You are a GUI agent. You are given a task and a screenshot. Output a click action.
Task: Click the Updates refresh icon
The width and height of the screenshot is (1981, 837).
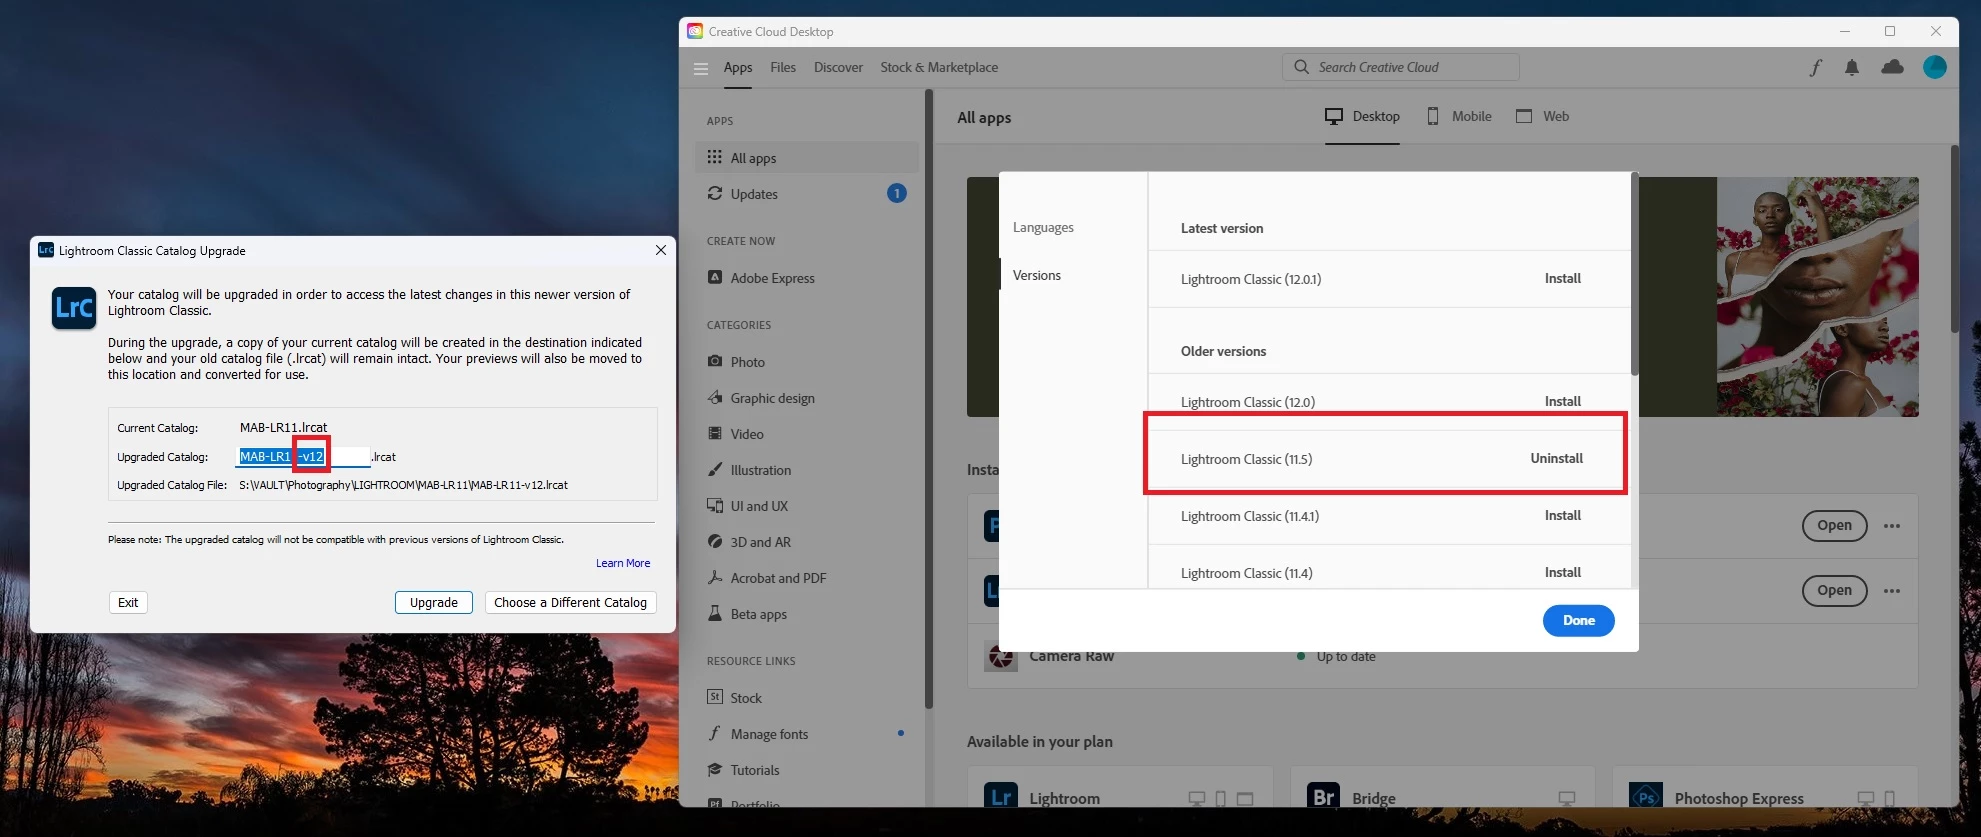(x=715, y=193)
